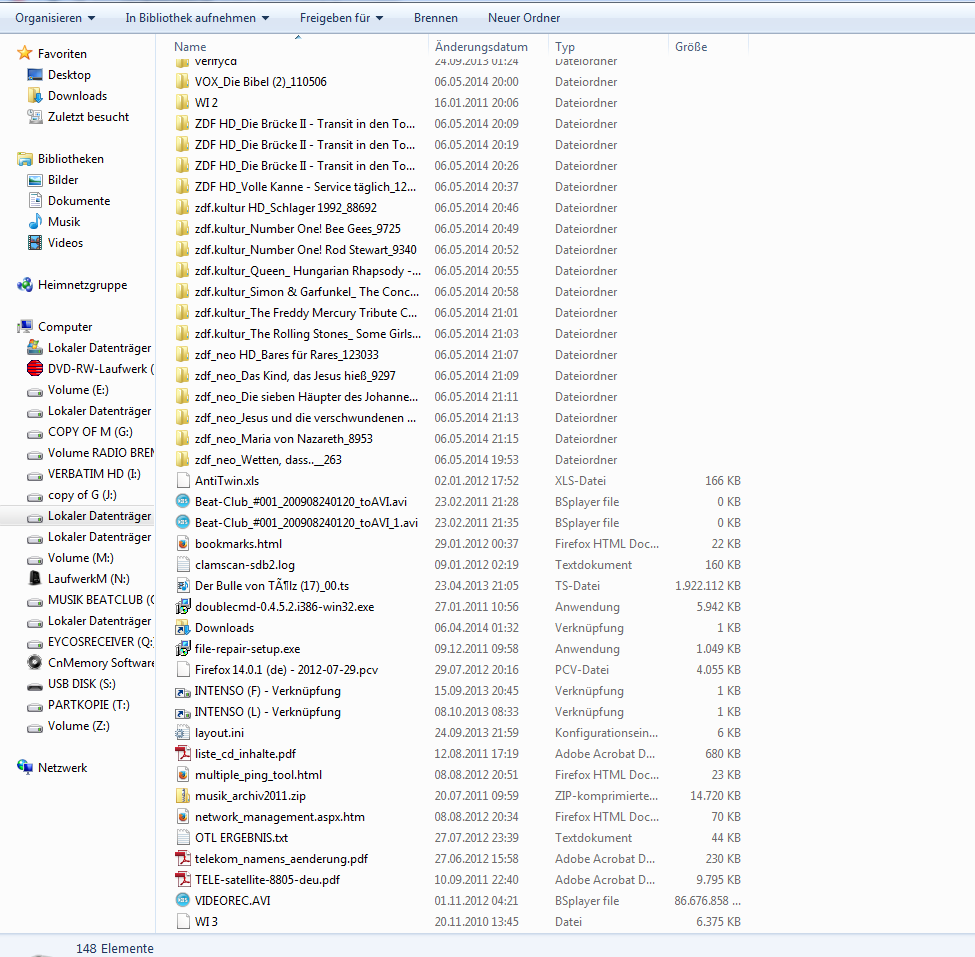Select file clamscan-sdb2.log
Image resolution: width=975 pixels, height=957 pixels.
tap(245, 565)
